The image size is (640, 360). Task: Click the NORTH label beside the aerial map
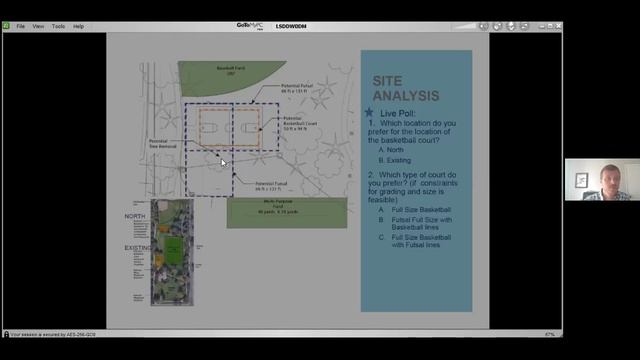point(135,216)
